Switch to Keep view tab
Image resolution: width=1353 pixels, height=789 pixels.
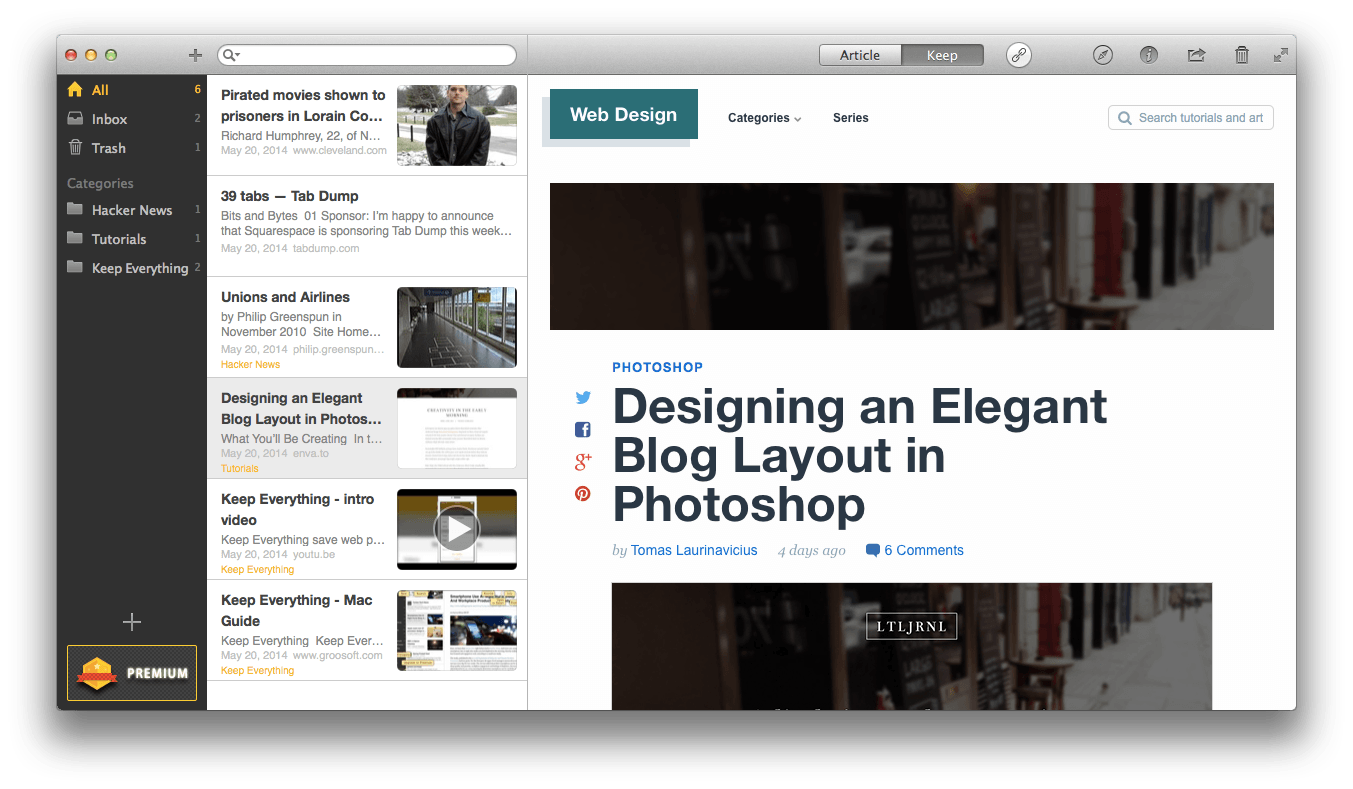click(942, 55)
